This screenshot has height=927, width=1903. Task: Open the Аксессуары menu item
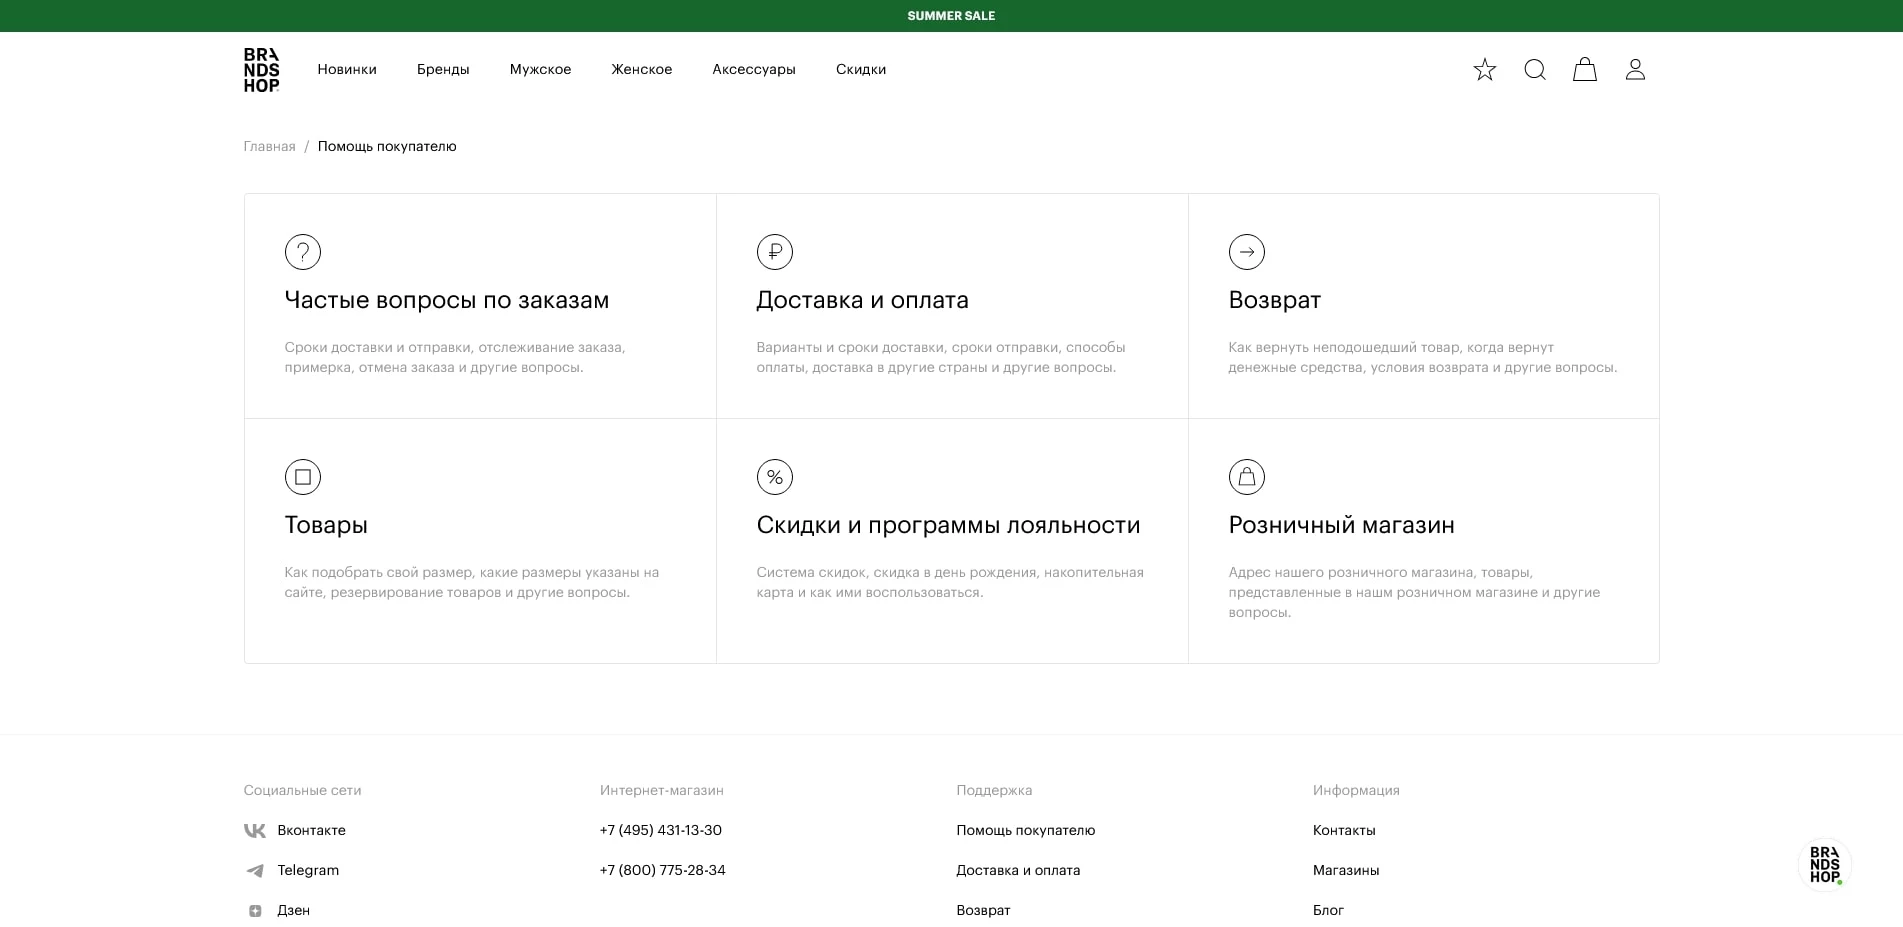click(x=753, y=69)
